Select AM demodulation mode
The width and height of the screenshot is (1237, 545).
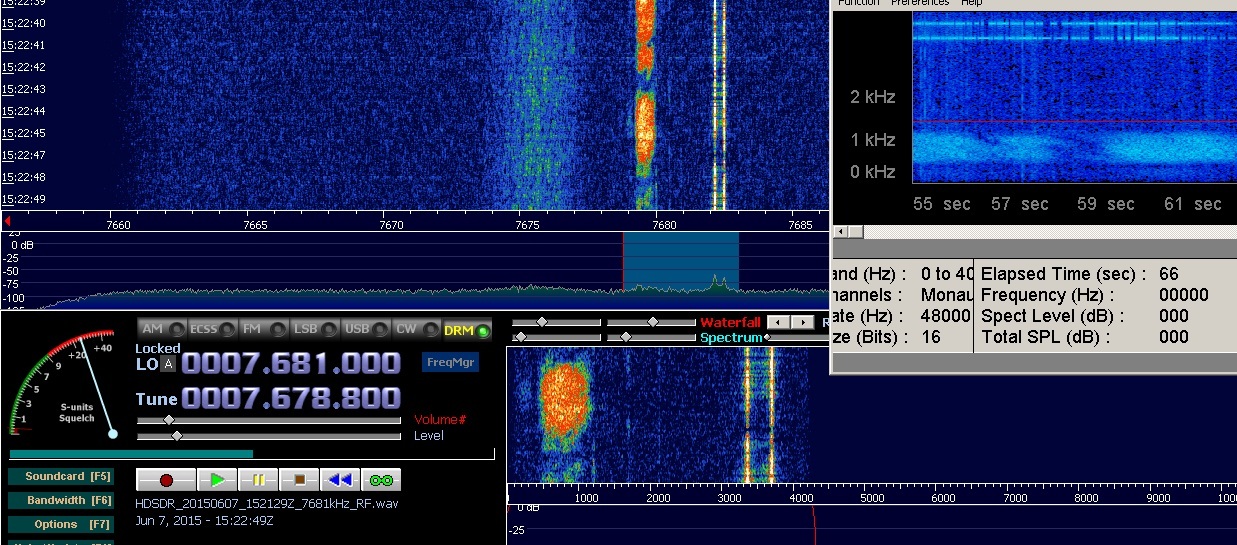(x=162, y=329)
